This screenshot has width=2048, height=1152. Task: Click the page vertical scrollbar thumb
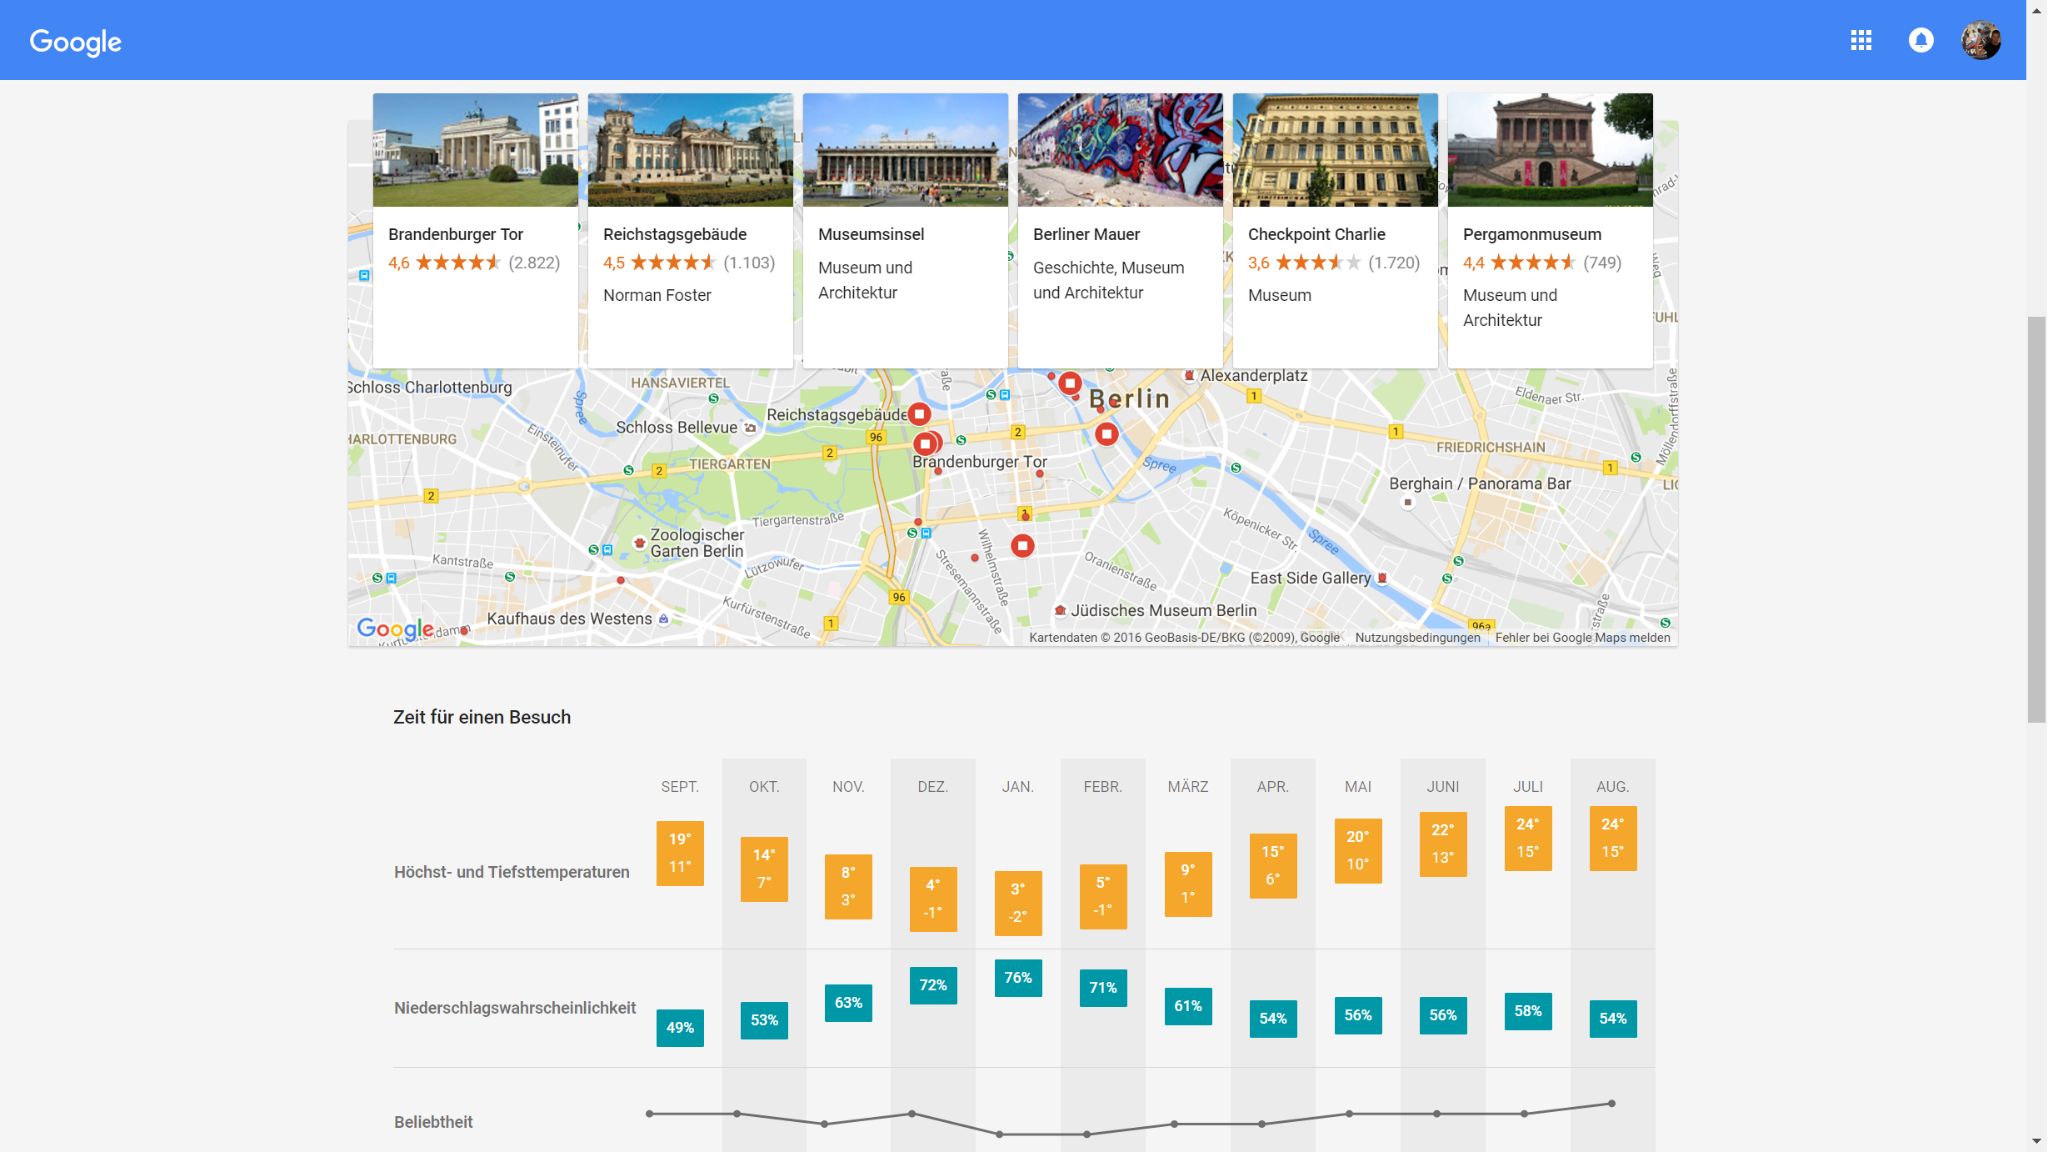coord(2036,520)
